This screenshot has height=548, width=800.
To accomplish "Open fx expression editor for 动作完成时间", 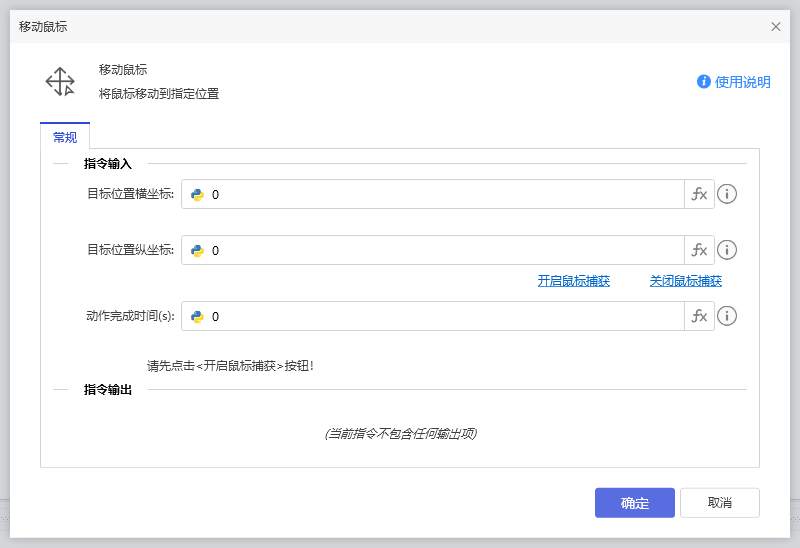I will (x=699, y=317).
